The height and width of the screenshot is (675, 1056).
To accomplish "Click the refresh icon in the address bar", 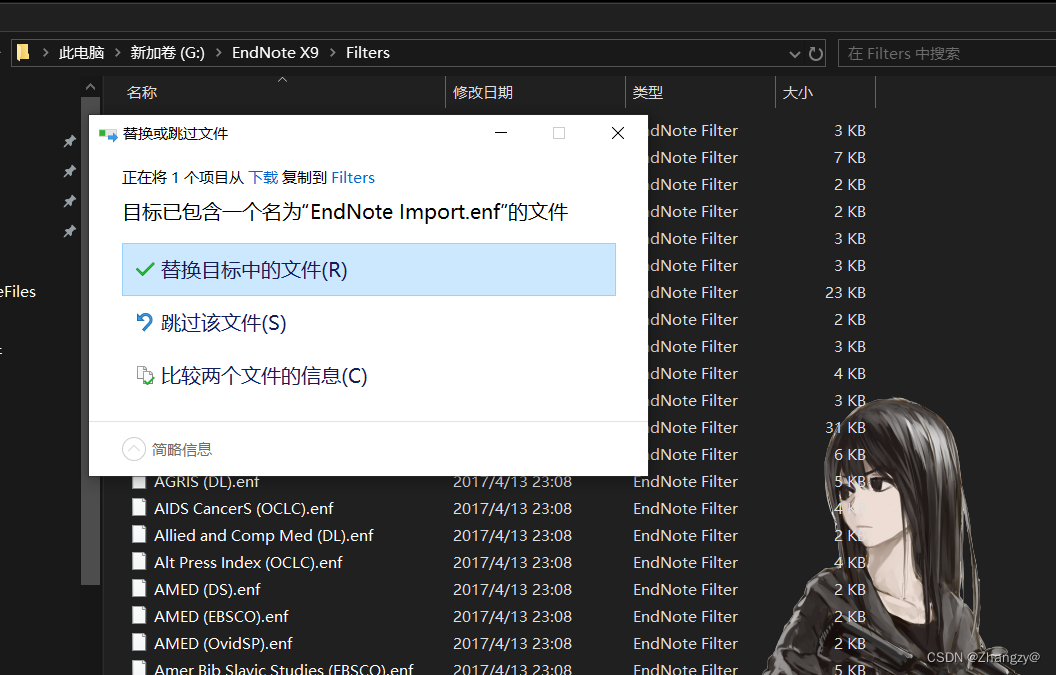I will 816,54.
